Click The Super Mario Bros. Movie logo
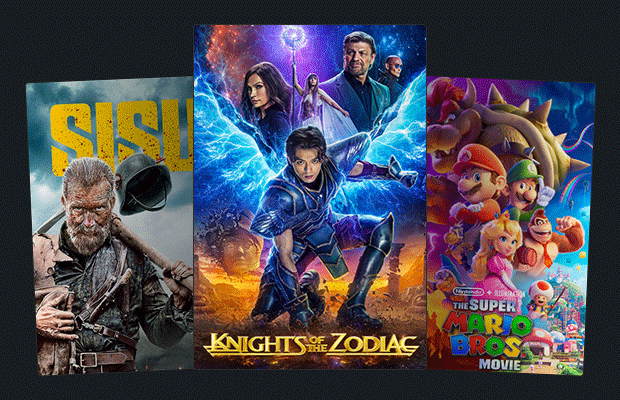Viewport: 620px width, 400px height. click(487, 334)
